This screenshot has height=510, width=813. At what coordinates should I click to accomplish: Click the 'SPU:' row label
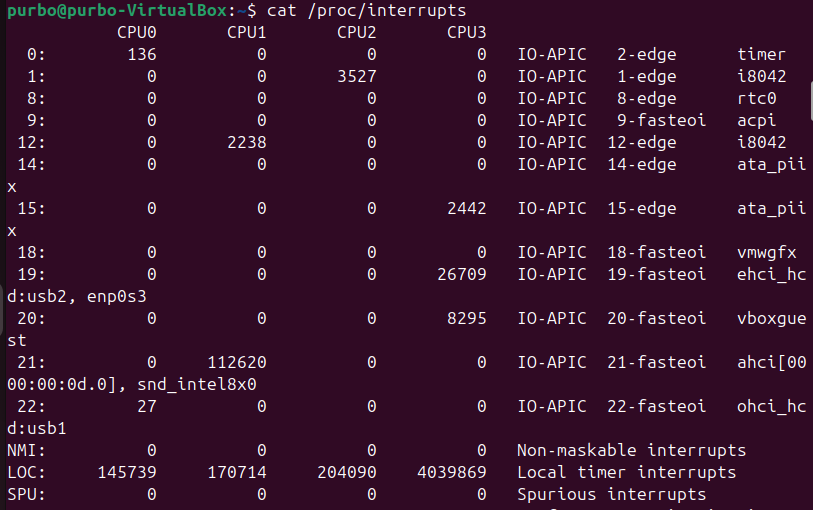click(x=26, y=494)
